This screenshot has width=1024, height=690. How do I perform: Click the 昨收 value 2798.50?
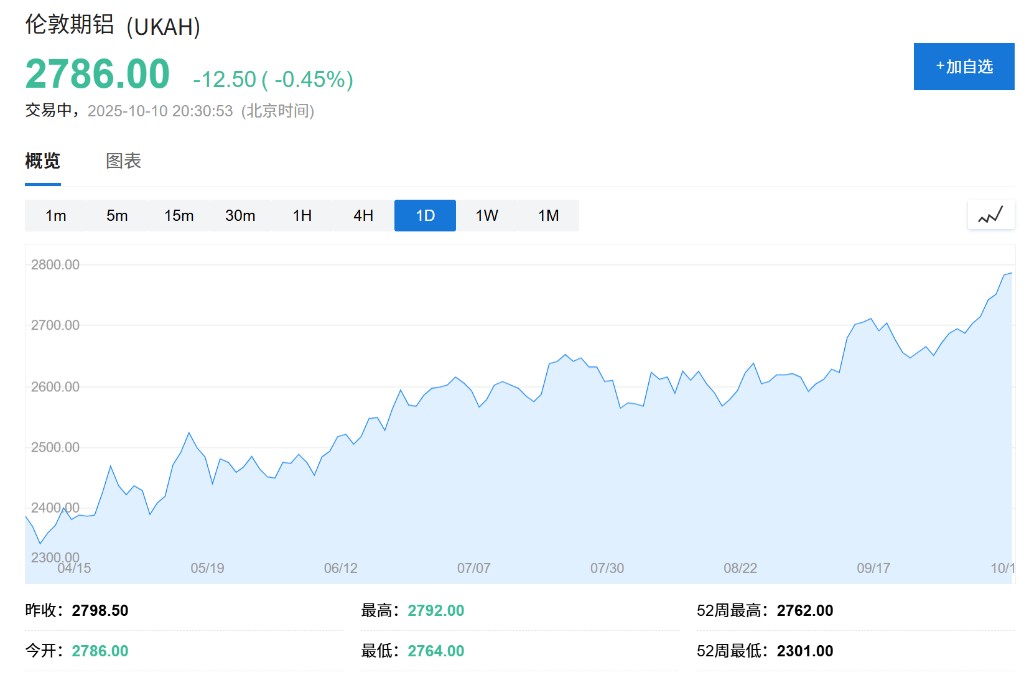click(100, 611)
